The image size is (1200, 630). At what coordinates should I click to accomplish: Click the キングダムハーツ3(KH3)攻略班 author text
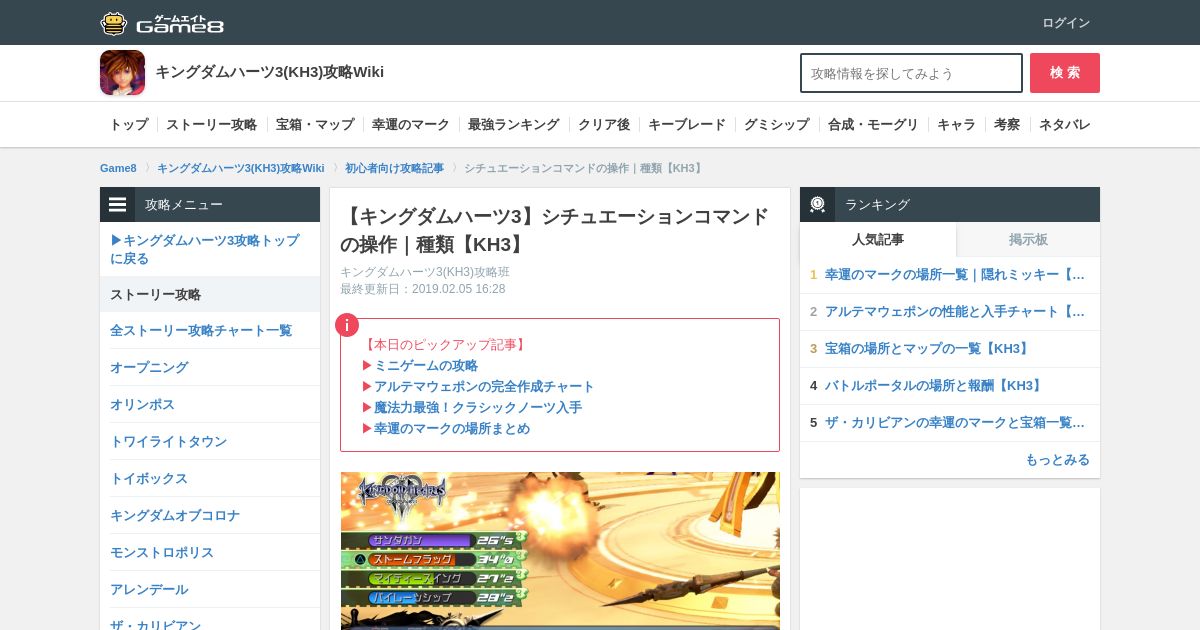[424, 272]
